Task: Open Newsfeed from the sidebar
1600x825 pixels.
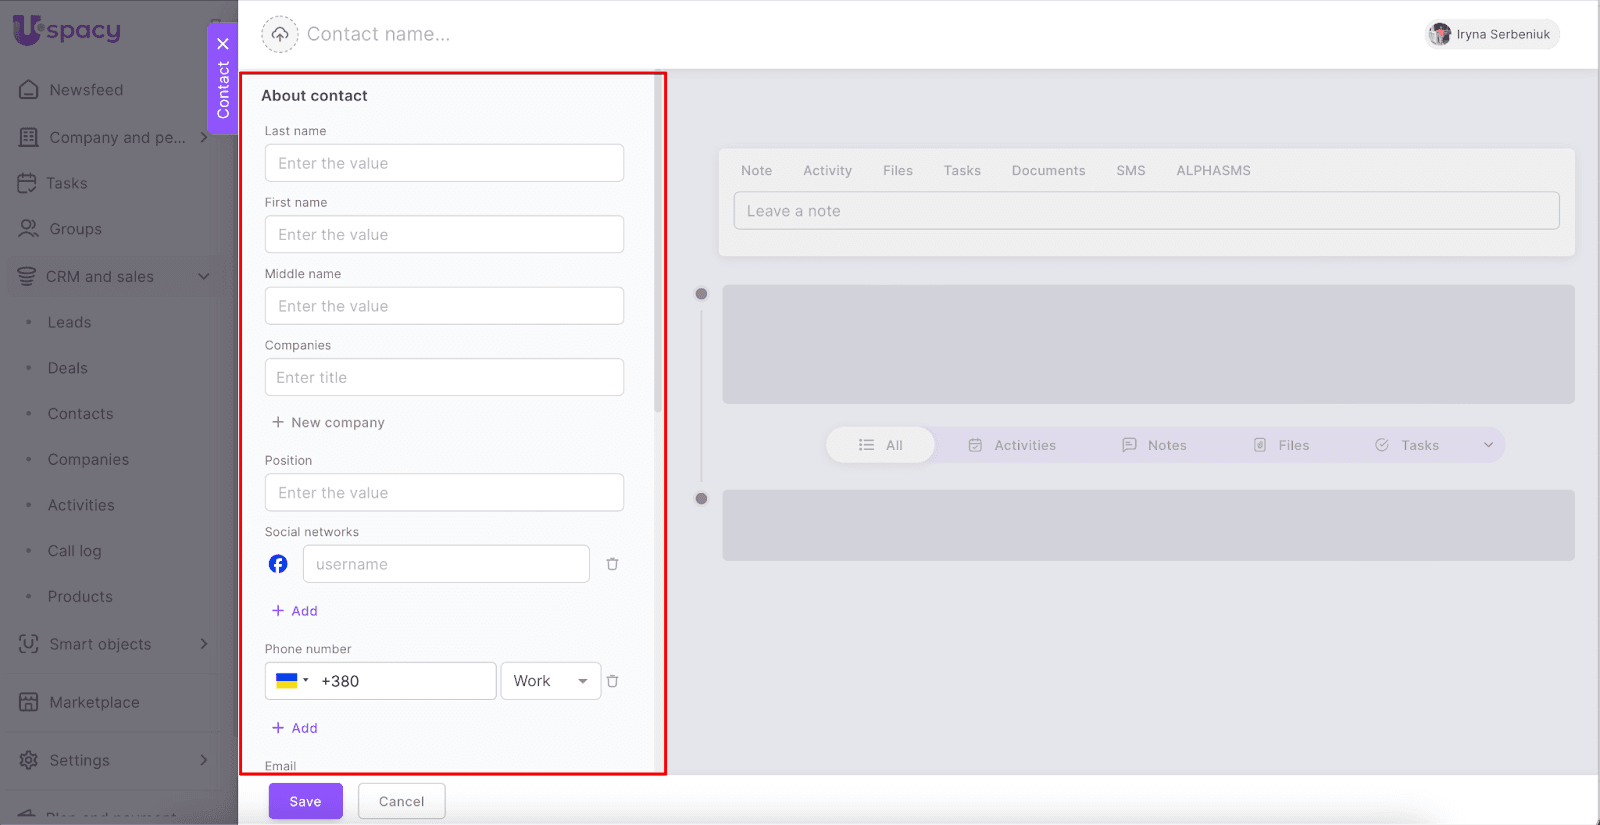Action: pyautogui.click(x=86, y=90)
